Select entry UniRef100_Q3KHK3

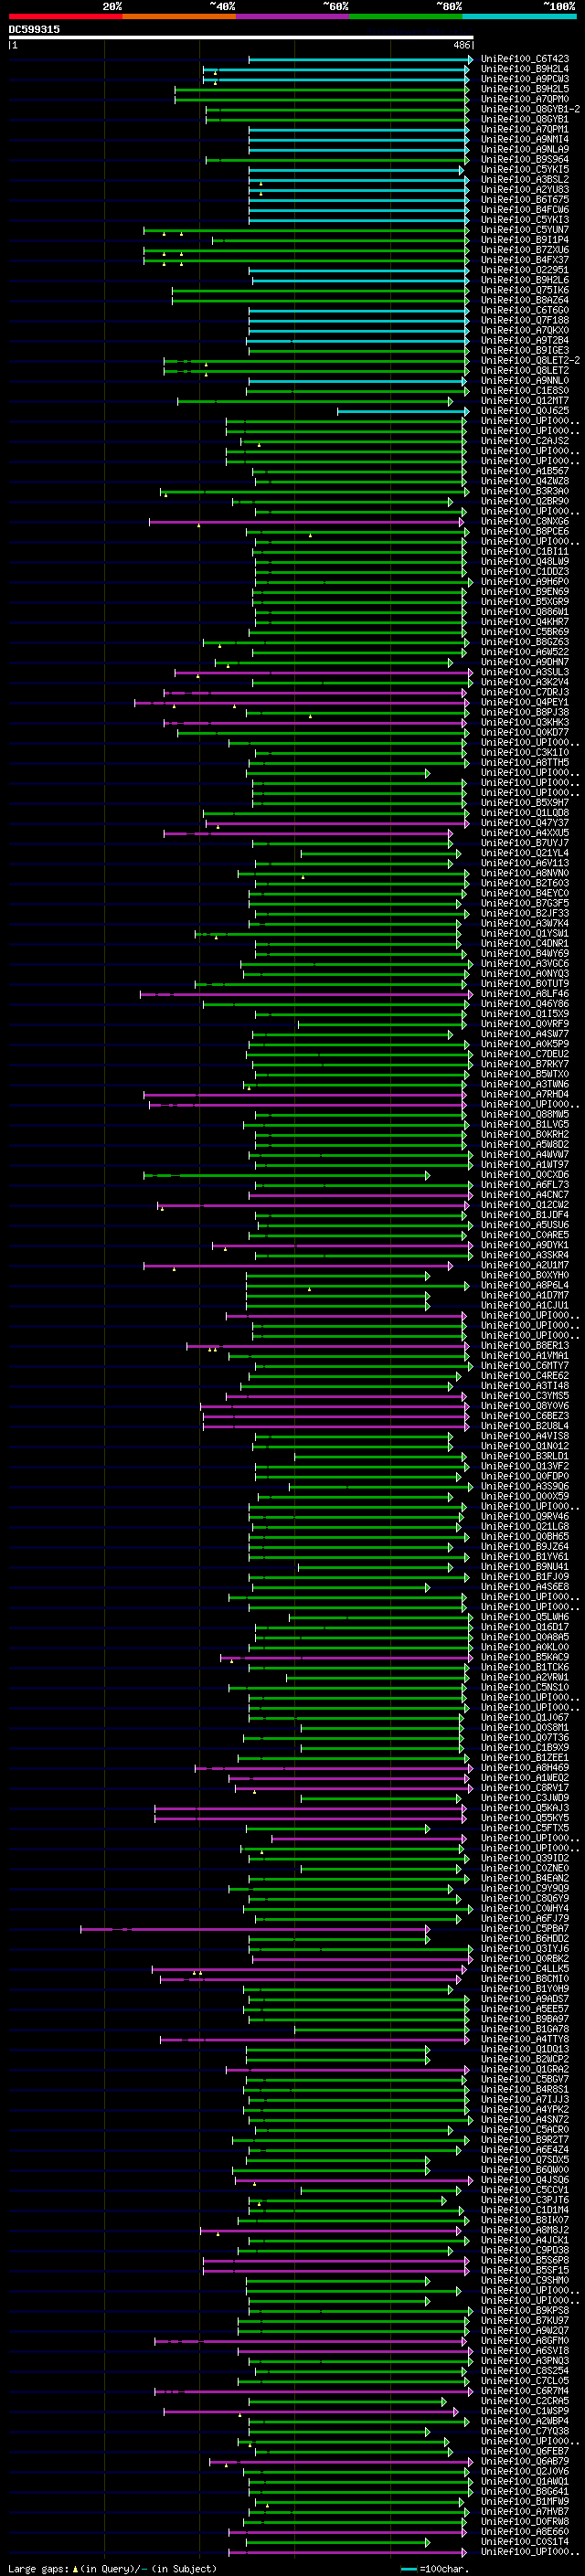[x=525, y=722]
